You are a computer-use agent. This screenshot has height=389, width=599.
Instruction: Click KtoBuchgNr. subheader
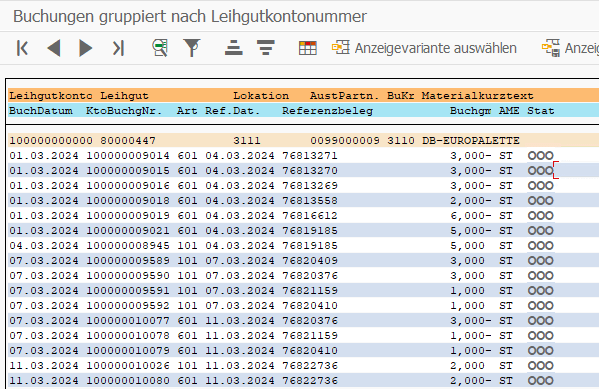click(124, 111)
